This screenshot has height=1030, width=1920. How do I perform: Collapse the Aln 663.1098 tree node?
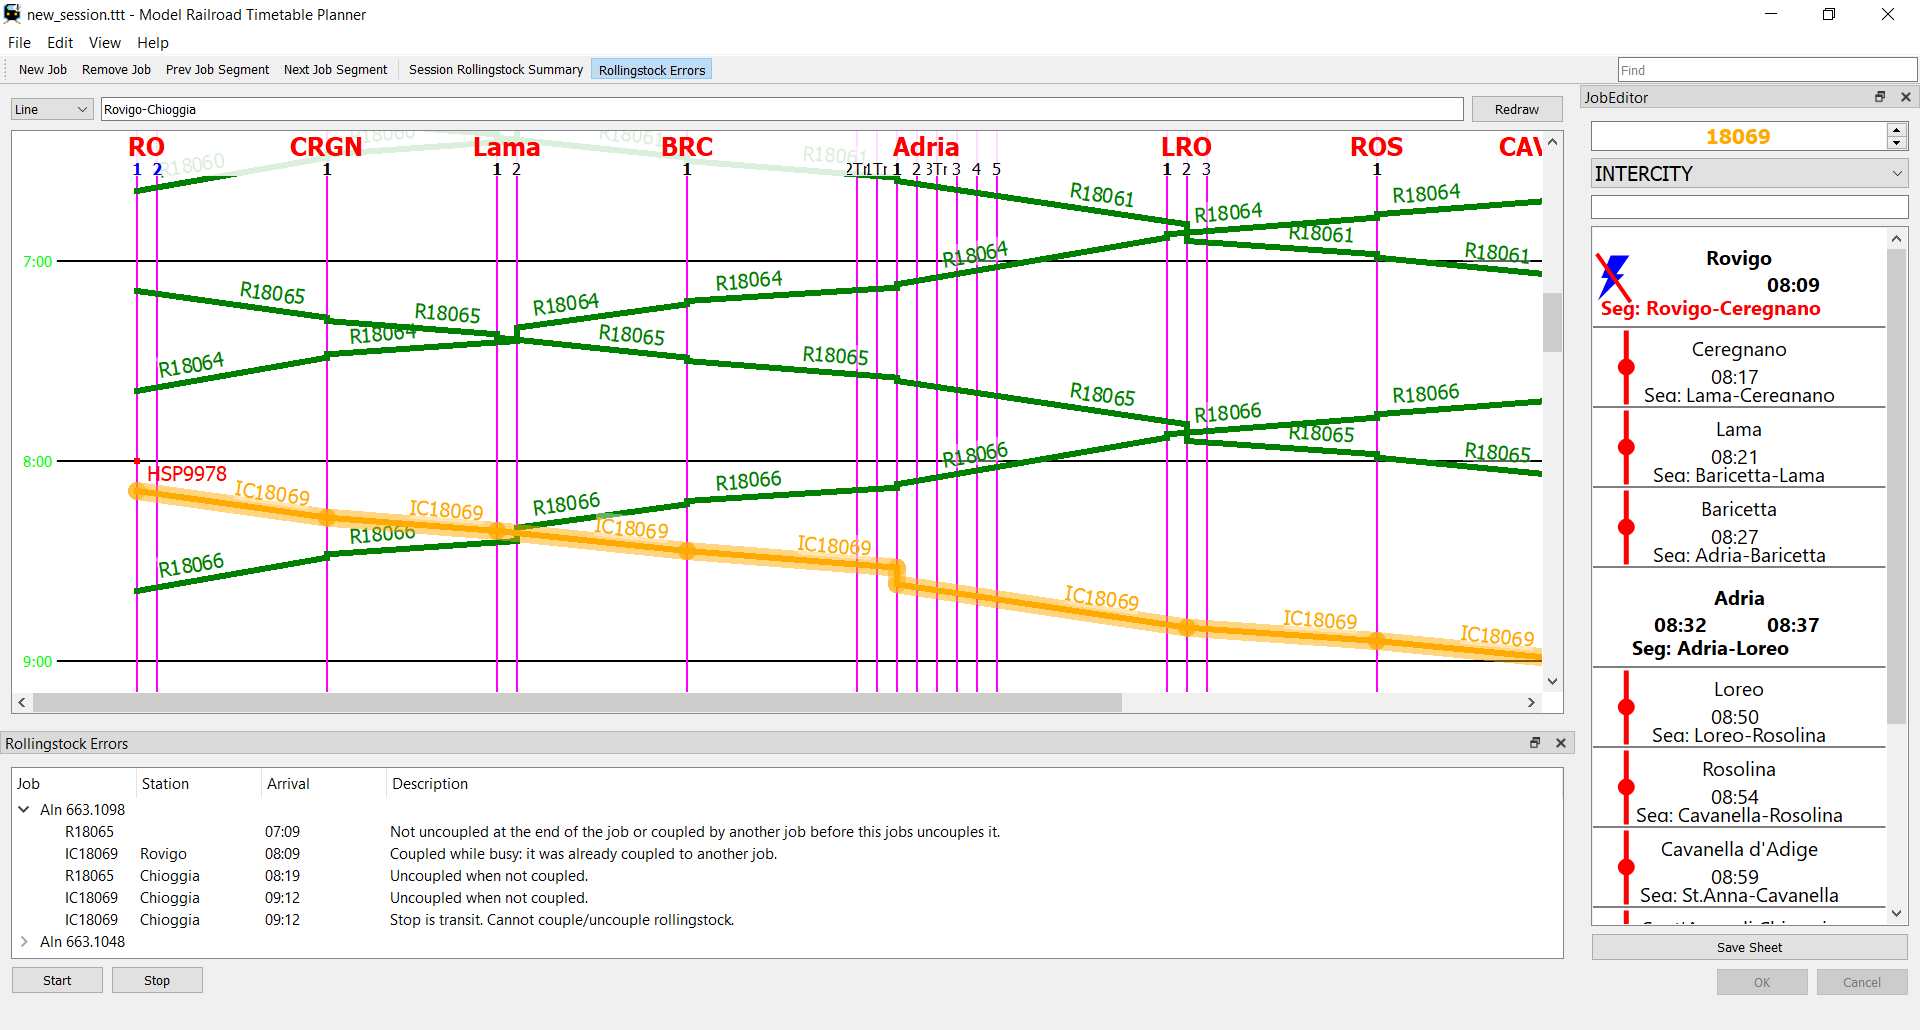pyautogui.click(x=24, y=810)
